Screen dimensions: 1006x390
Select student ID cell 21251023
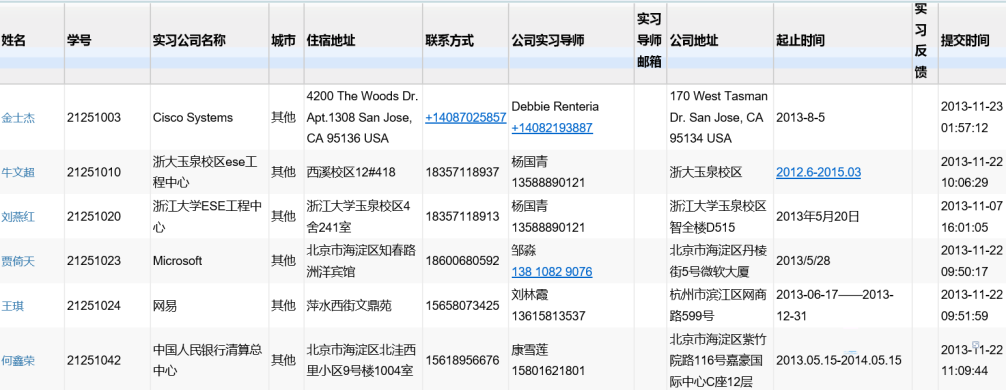(x=94, y=261)
